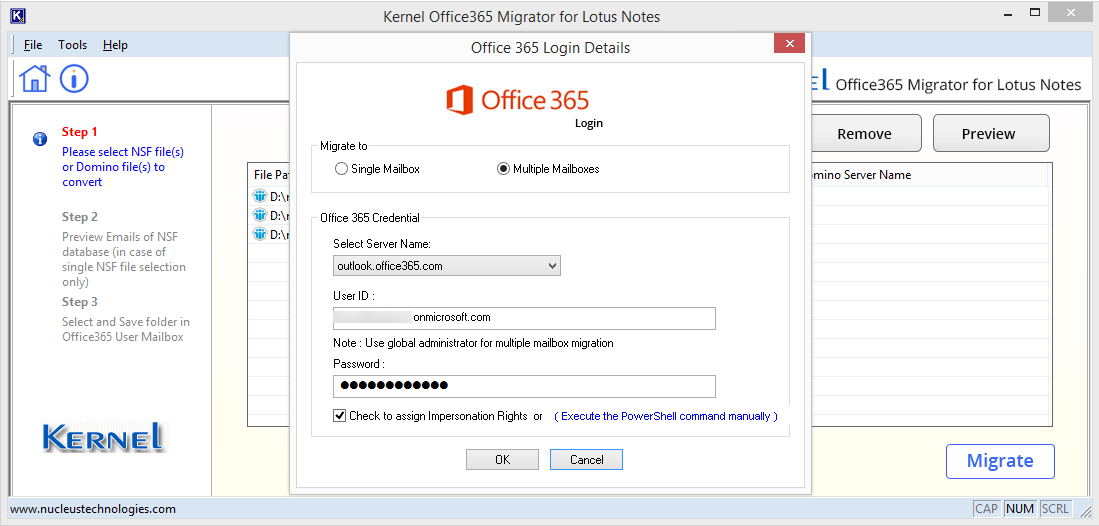Click the Step 2 heading text

(x=79, y=217)
